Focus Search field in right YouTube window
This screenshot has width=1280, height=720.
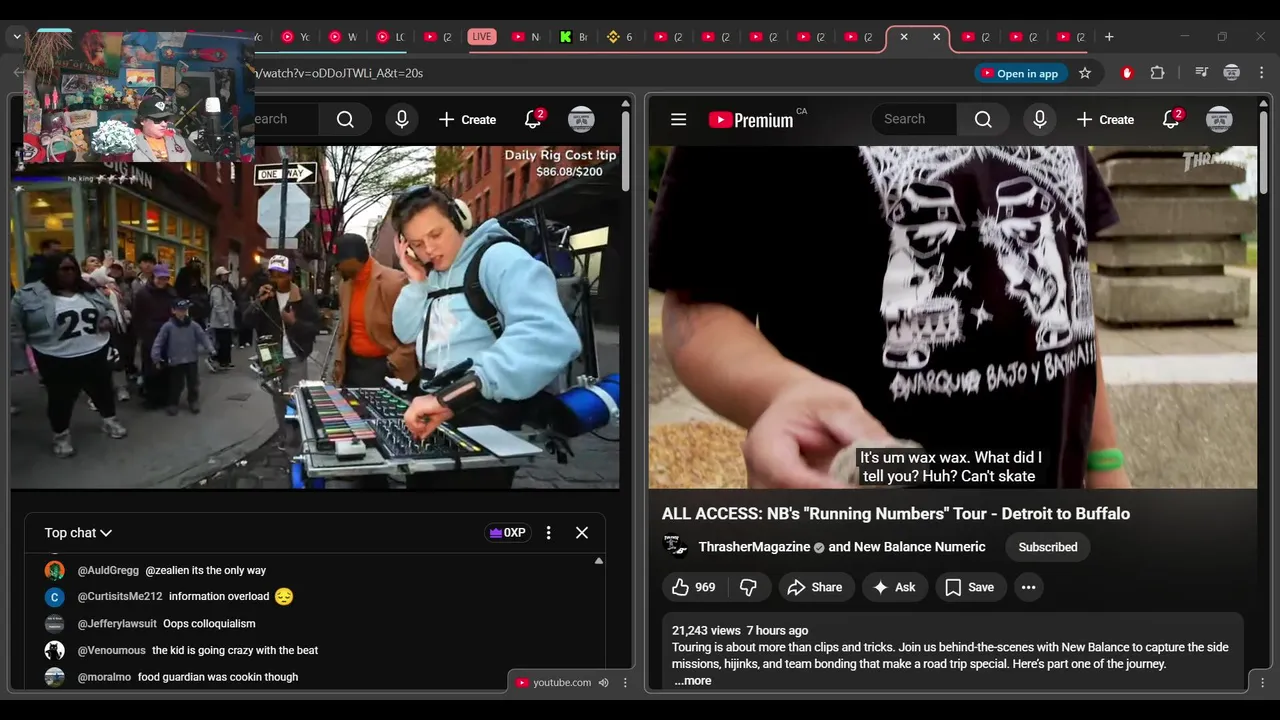[x=915, y=120]
